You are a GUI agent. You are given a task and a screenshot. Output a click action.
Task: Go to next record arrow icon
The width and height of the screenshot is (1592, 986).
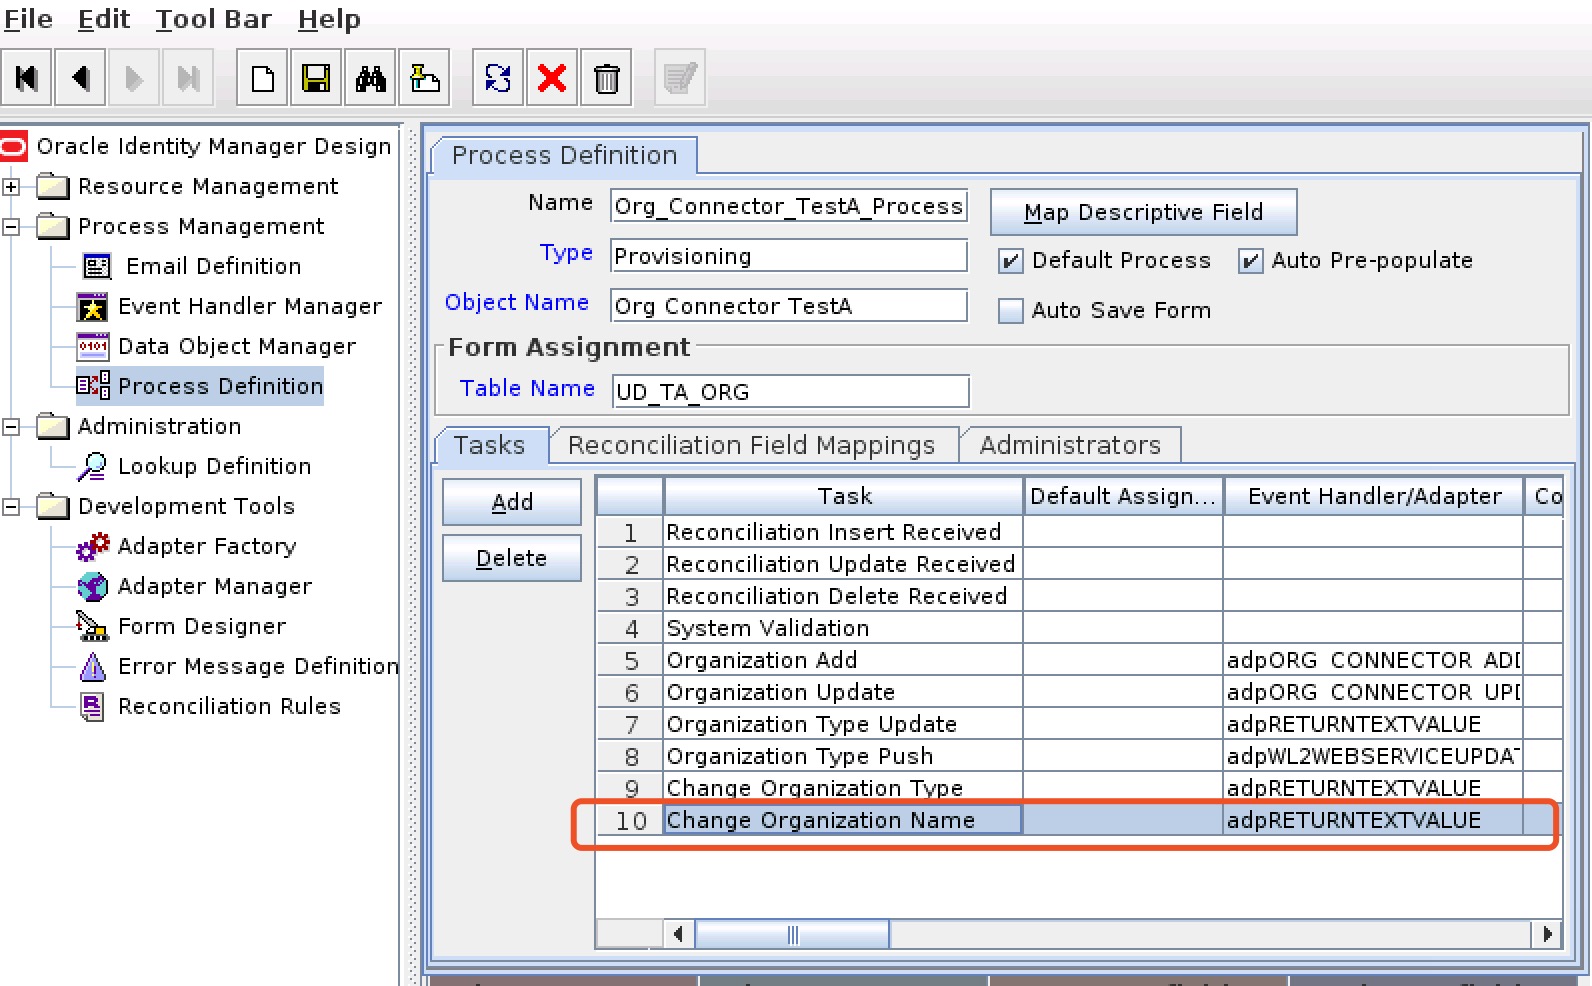pos(134,78)
